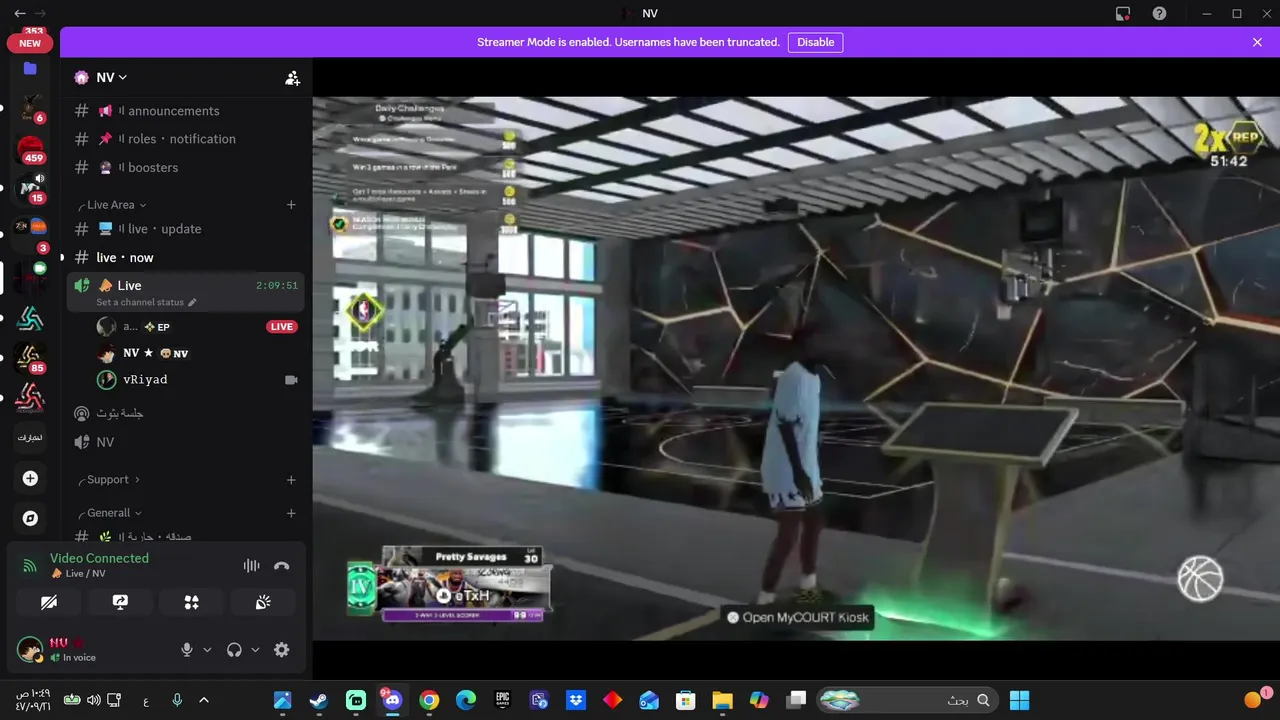Turn on the camera in voice panel
This screenshot has height=720, width=1280.
(48, 602)
